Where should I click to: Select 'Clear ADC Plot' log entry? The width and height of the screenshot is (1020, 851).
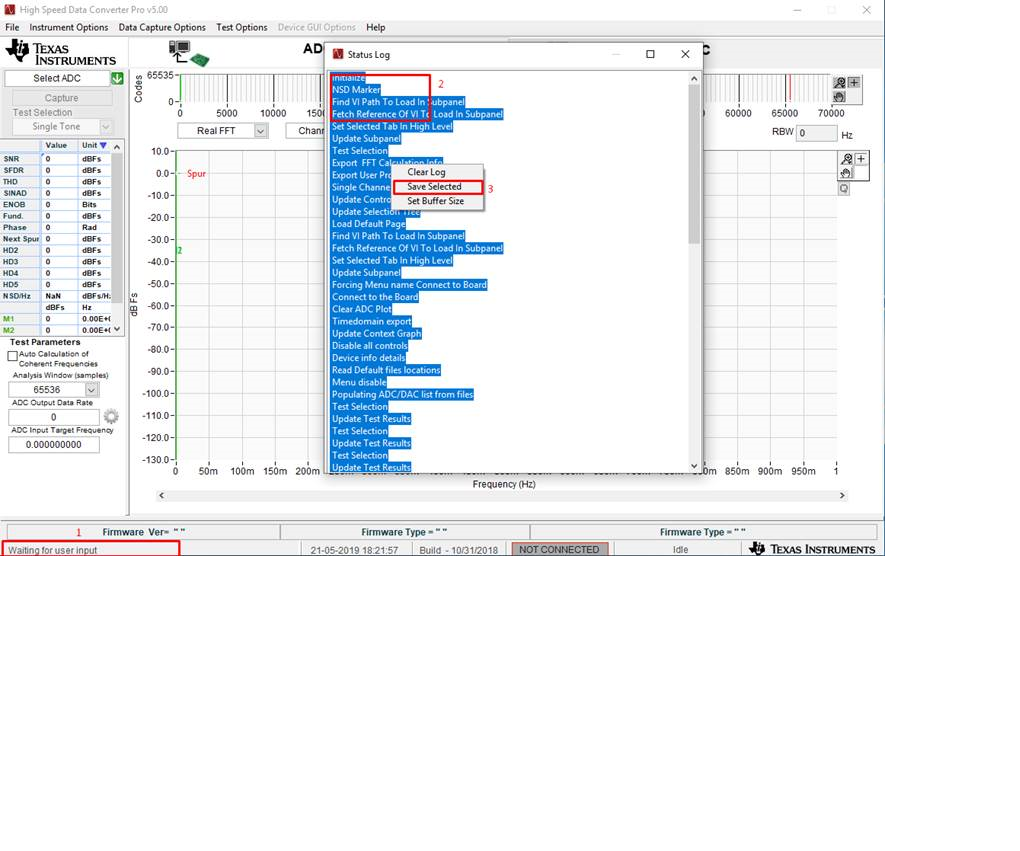pos(362,309)
